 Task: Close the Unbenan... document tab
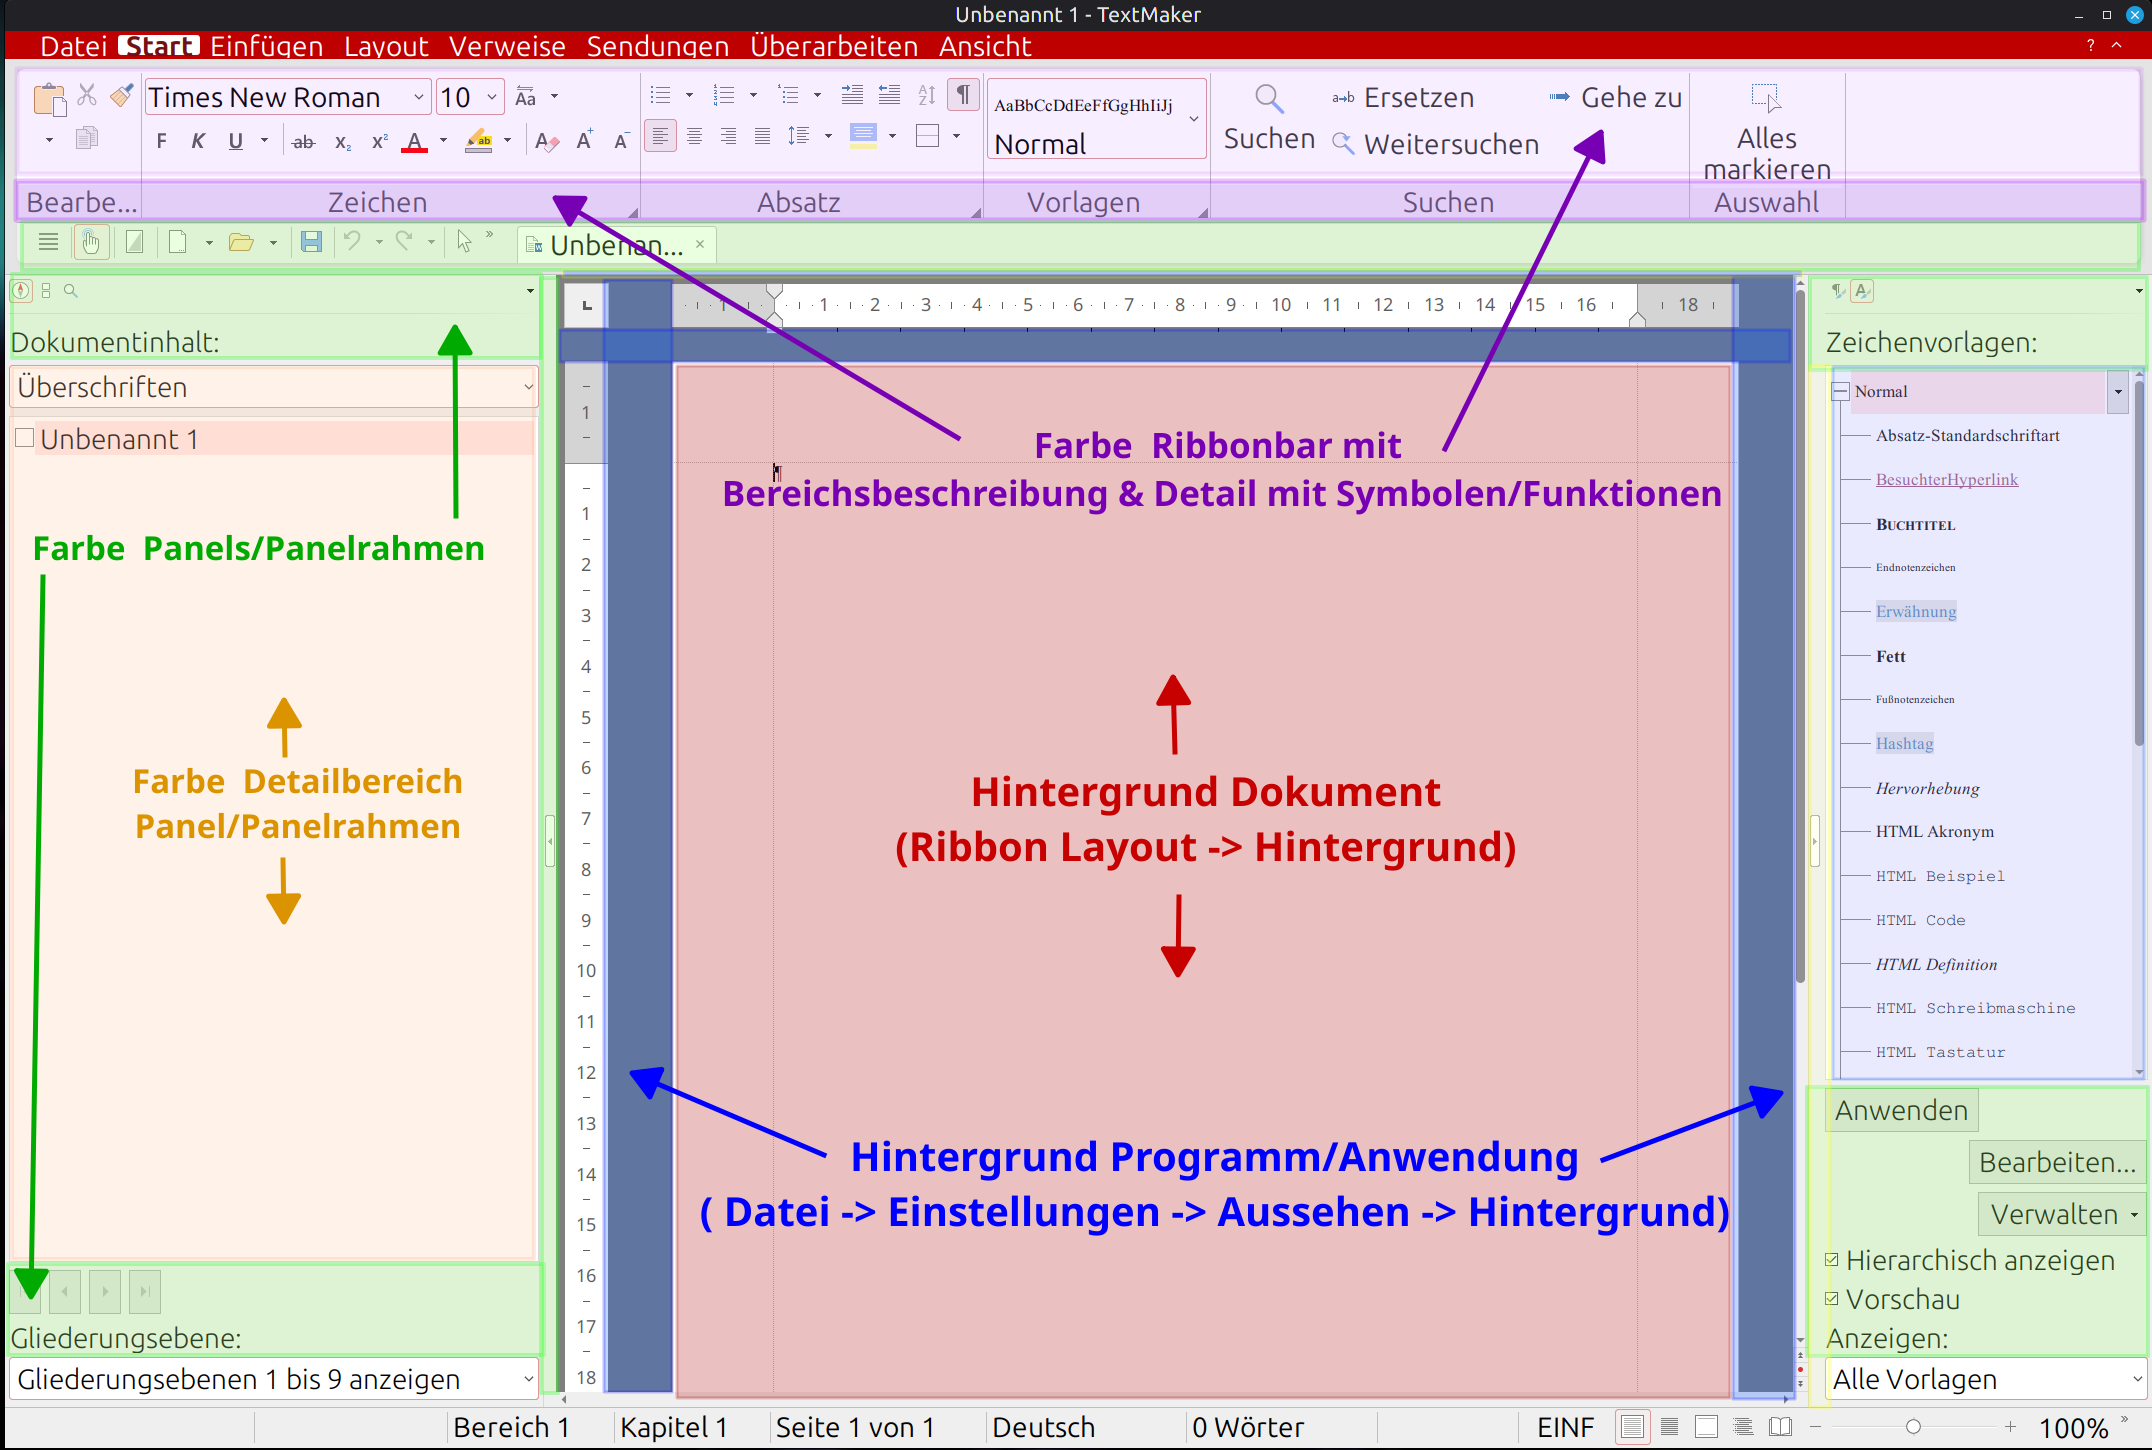(x=700, y=244)
